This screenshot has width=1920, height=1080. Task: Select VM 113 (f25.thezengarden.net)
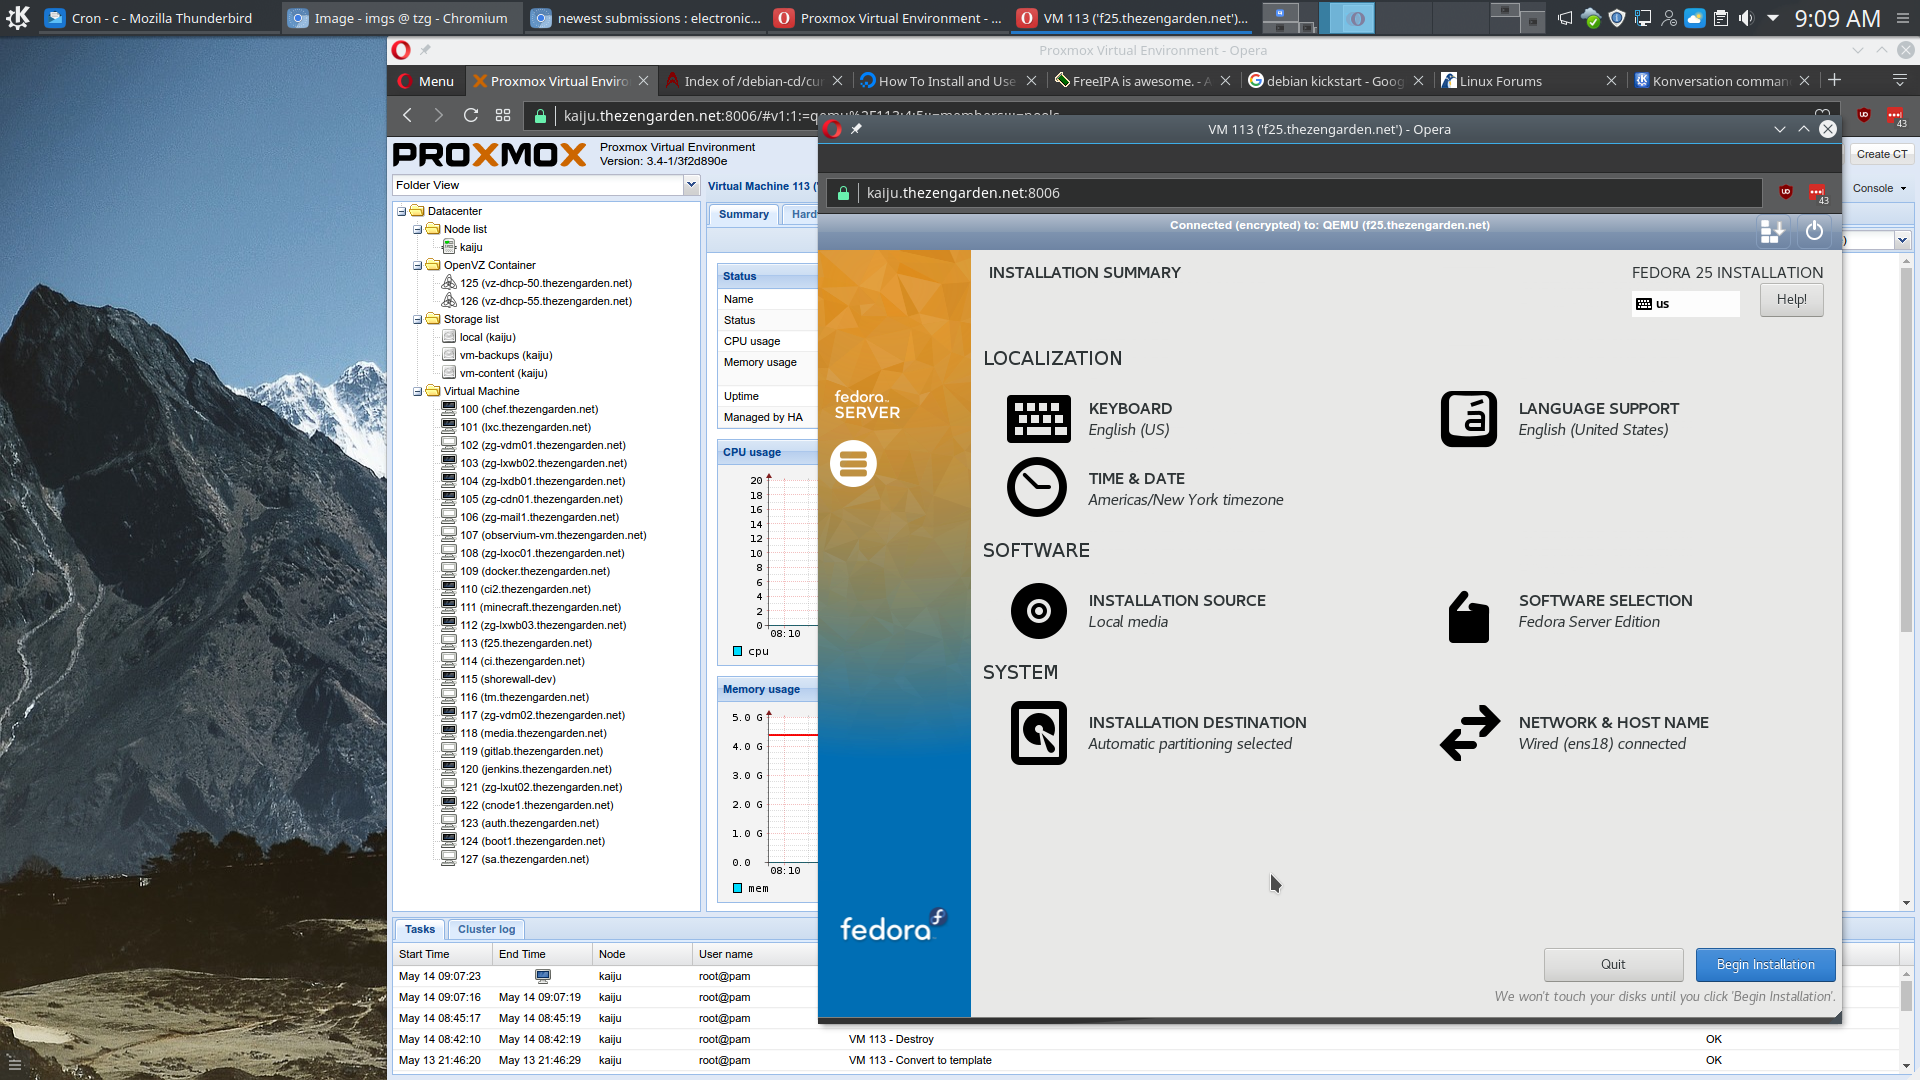point(525,643)
